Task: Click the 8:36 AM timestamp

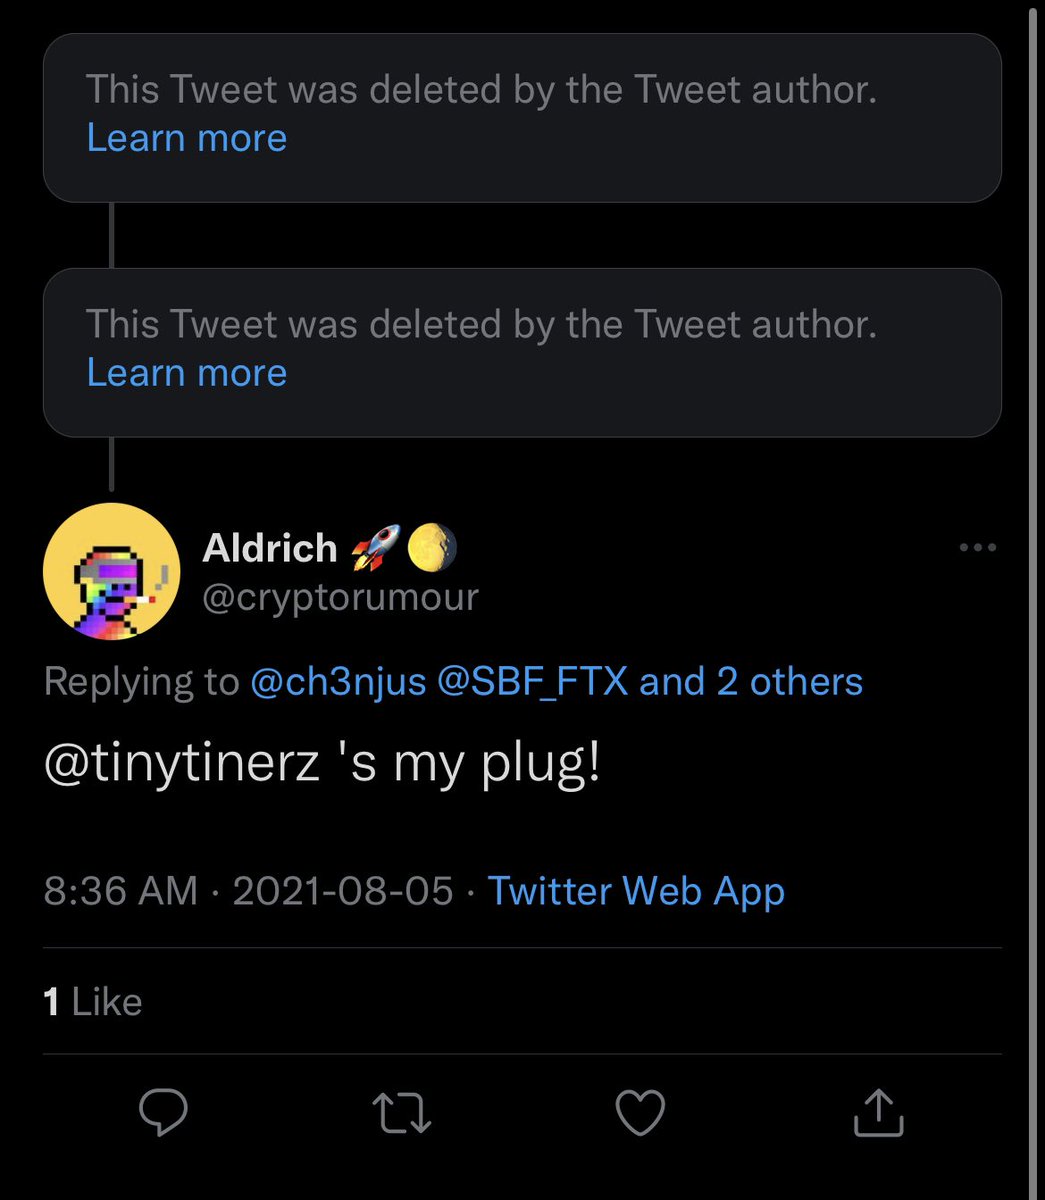Action: coord(120,891)
